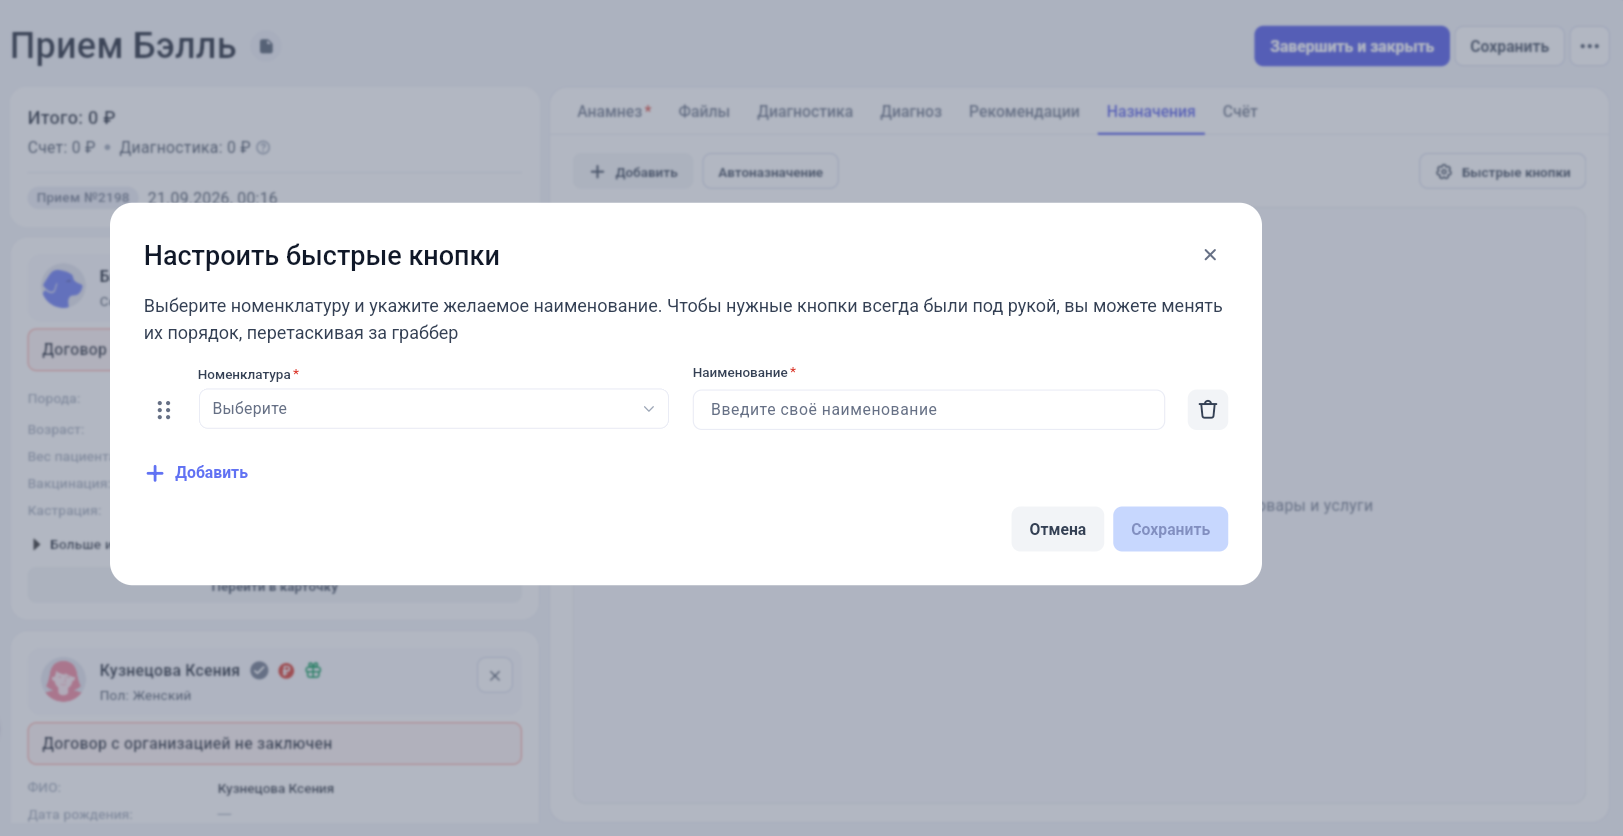Click the Отмена button
Viewport: 1623px width, 836px height.
(1058, 529)
